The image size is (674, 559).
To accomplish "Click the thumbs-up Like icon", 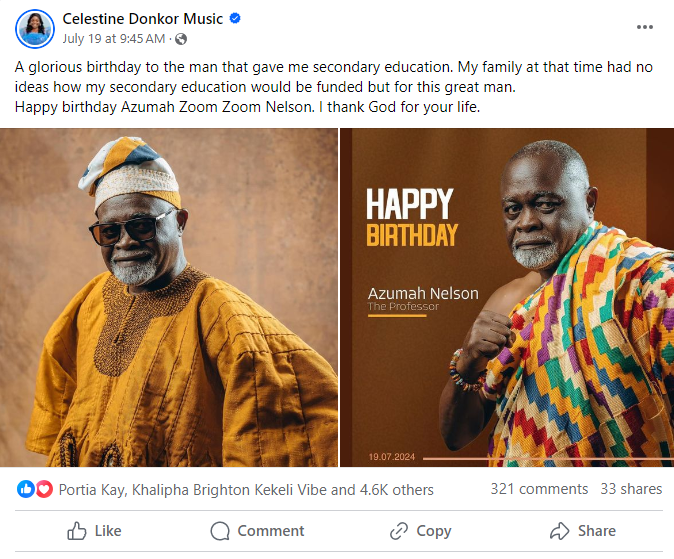I will point(76,531).
